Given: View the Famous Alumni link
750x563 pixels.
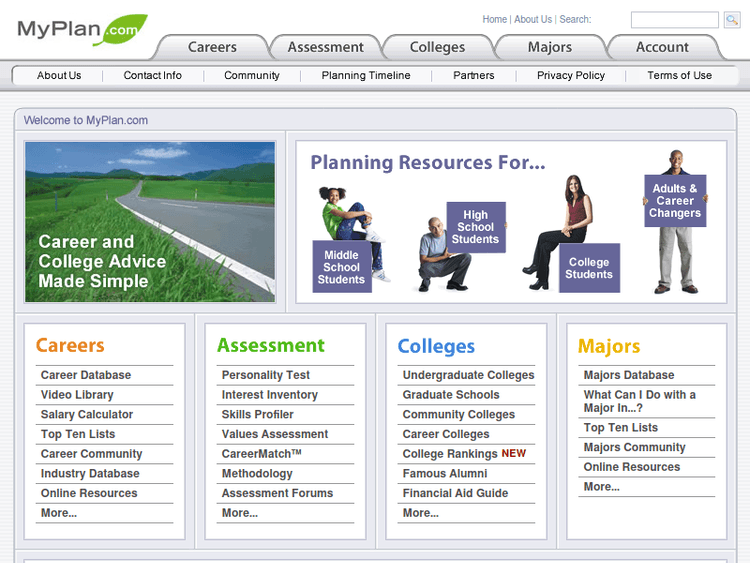Looking at the screenshot, I should click(x=444, y=473).
